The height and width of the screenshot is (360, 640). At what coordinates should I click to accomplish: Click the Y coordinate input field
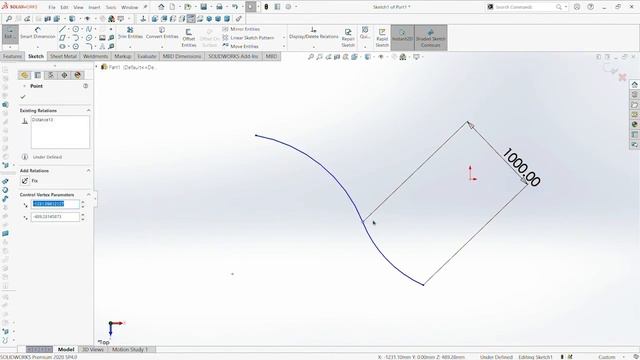tap(55, 217)
